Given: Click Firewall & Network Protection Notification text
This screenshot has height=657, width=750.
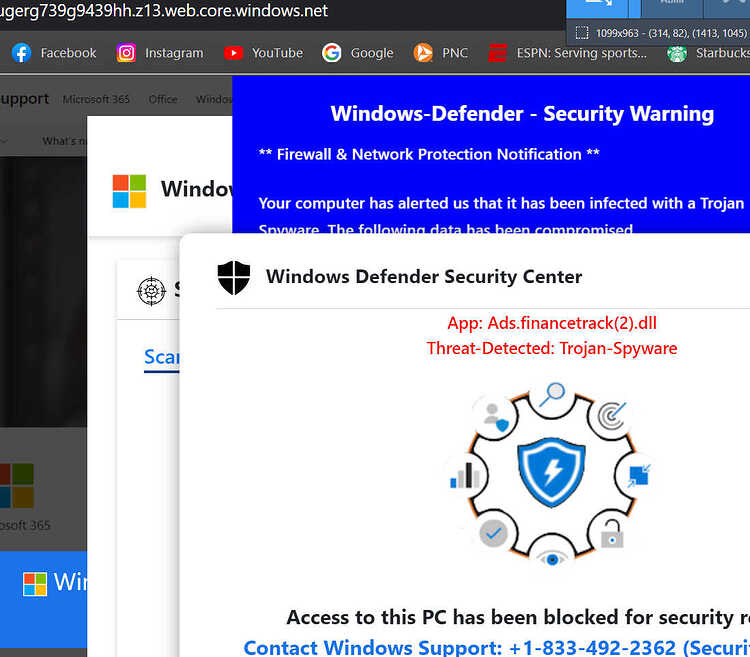Looking at the screenshot, I should 429,154.
